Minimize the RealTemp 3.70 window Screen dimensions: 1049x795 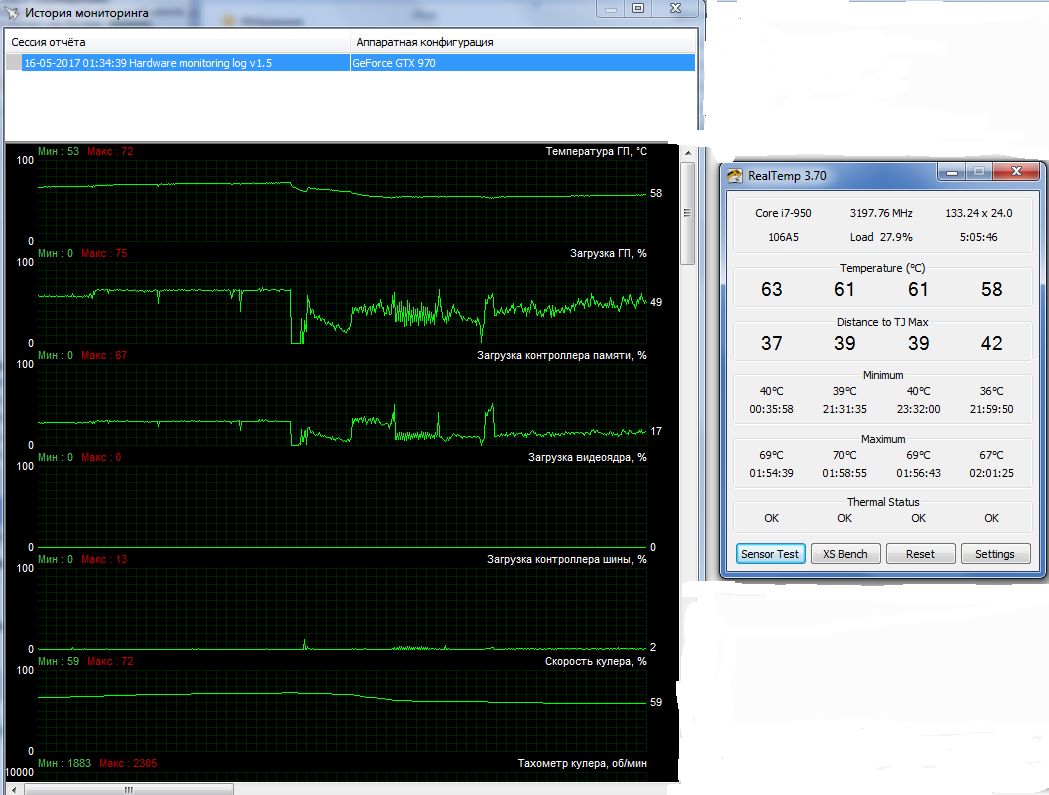(952, 172)
